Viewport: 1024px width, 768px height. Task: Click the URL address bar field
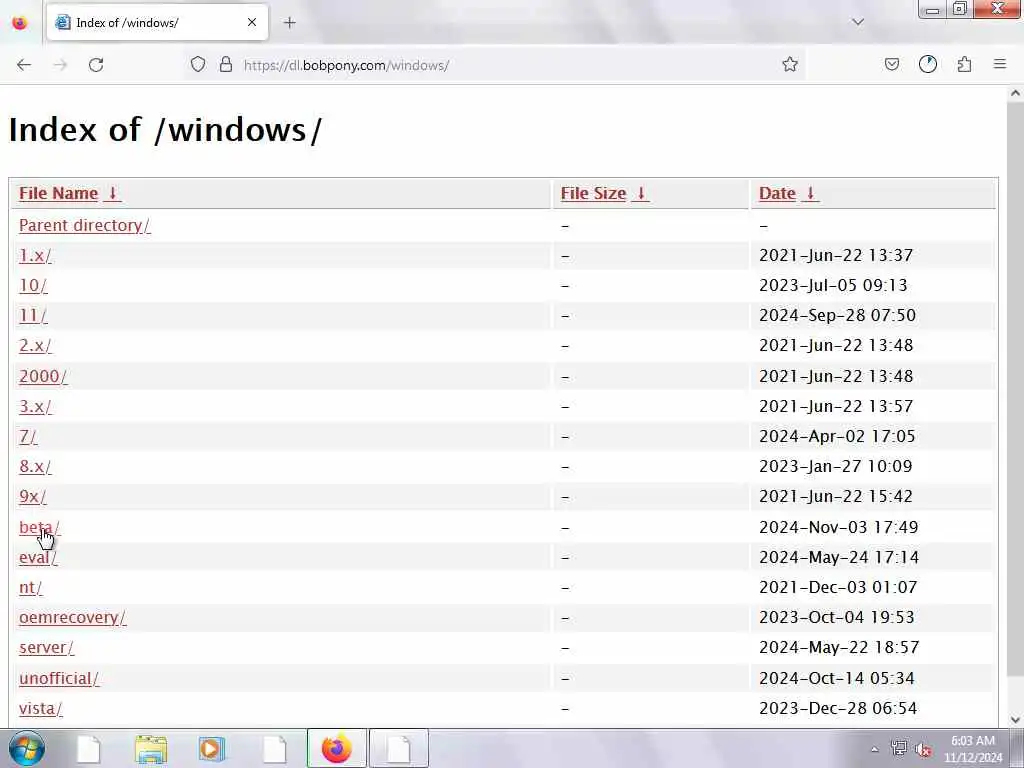pos(496,65)
